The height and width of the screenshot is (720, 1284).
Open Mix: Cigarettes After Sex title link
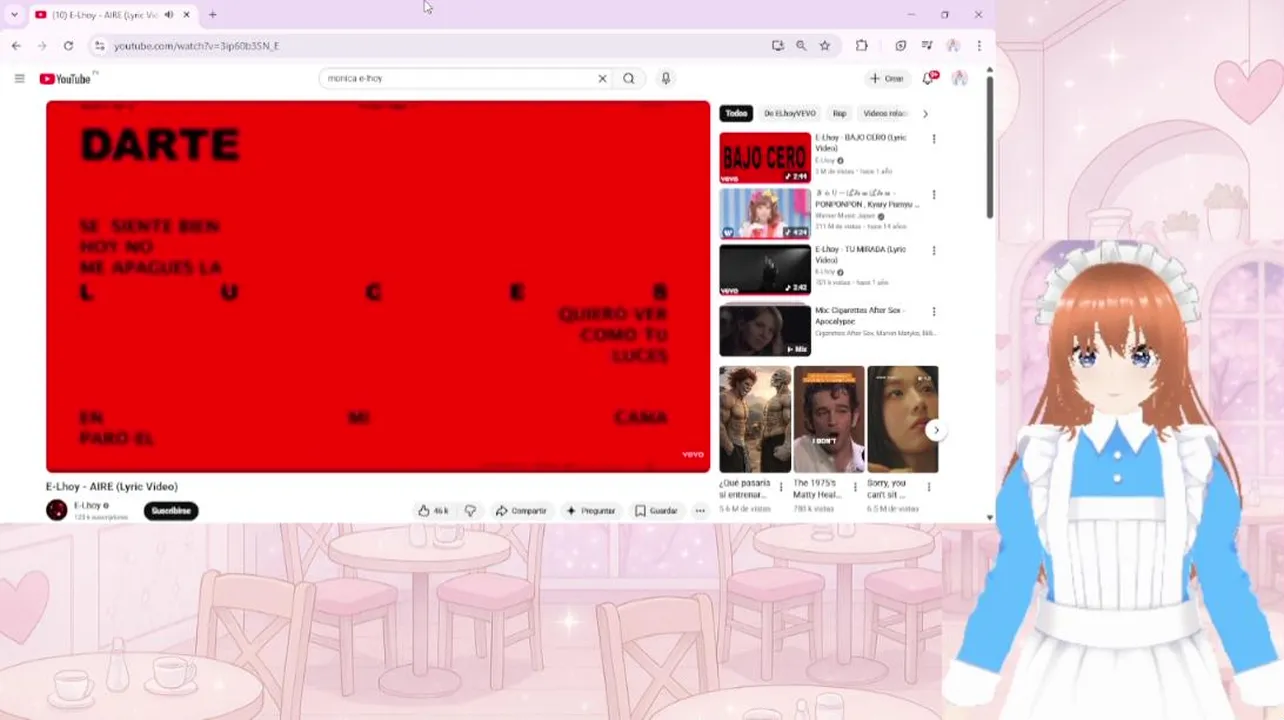coord(858,316)
